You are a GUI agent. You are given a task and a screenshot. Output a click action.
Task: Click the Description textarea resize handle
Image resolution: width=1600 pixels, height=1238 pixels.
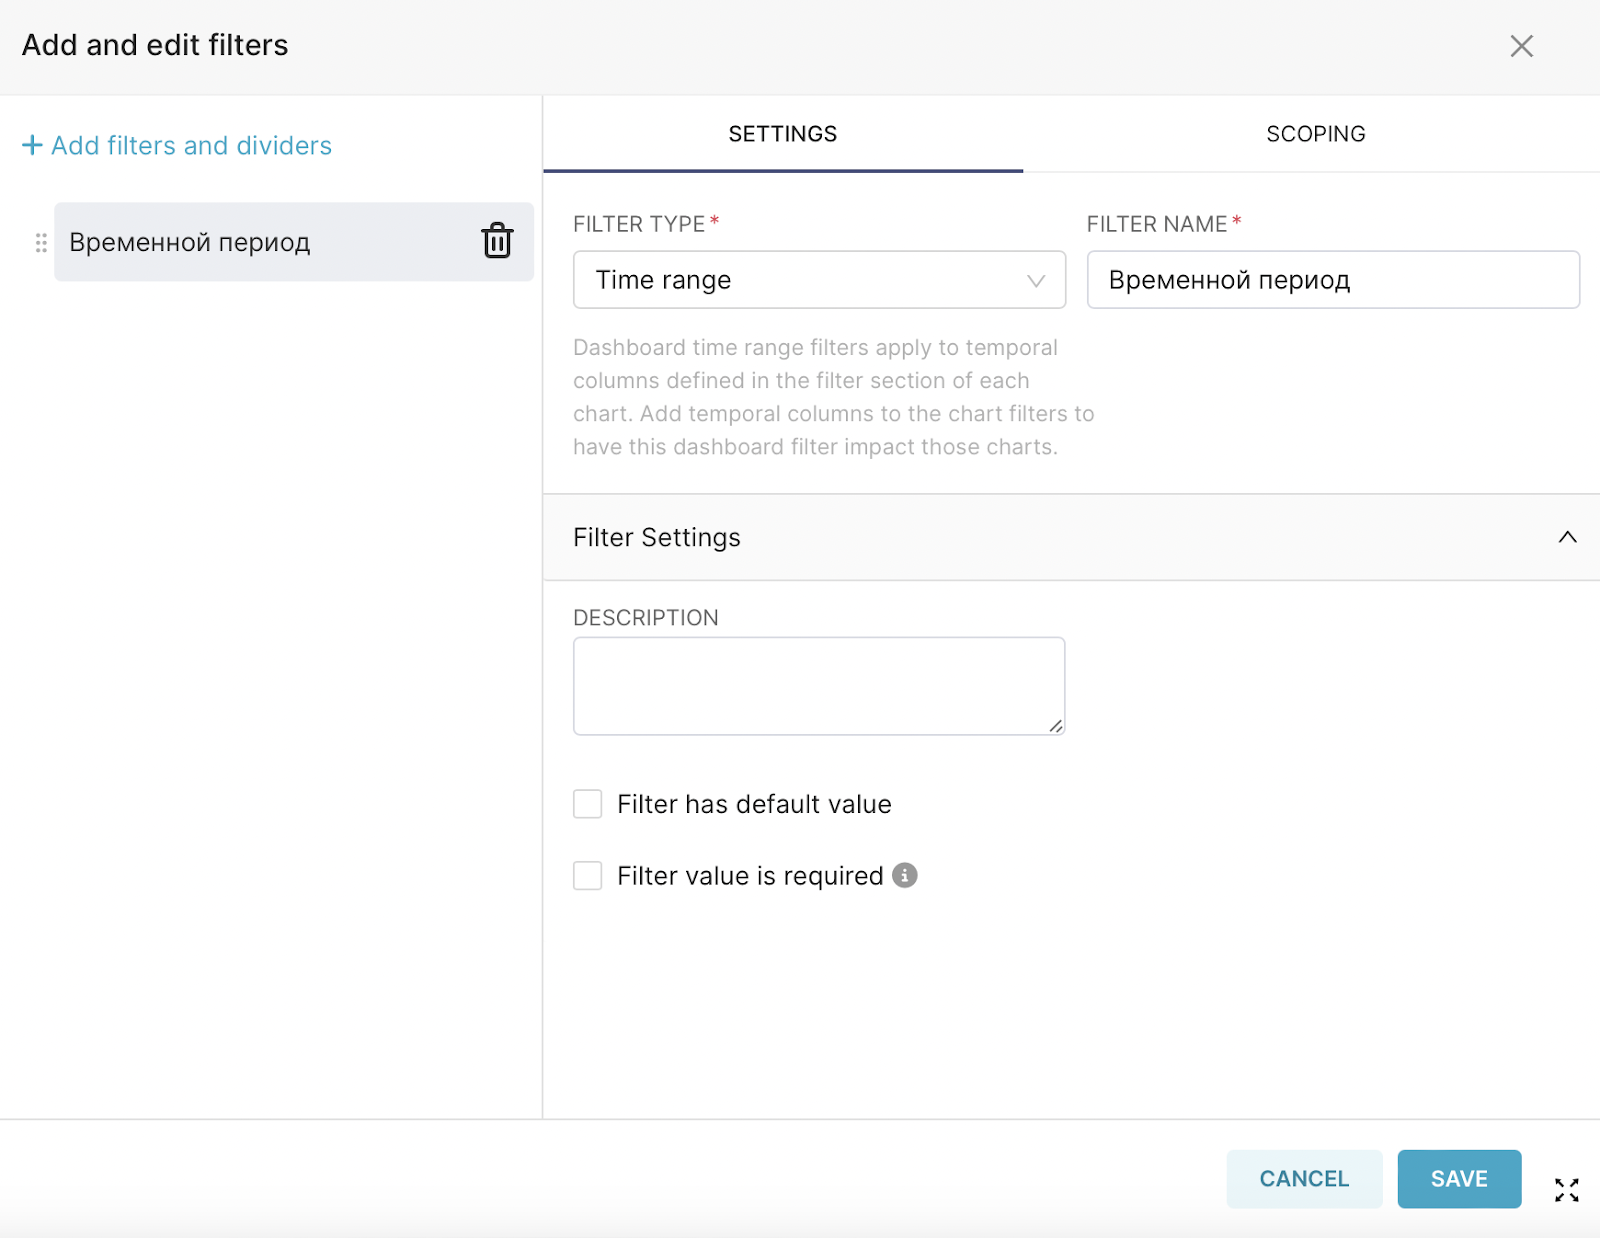pos(1056,726)
